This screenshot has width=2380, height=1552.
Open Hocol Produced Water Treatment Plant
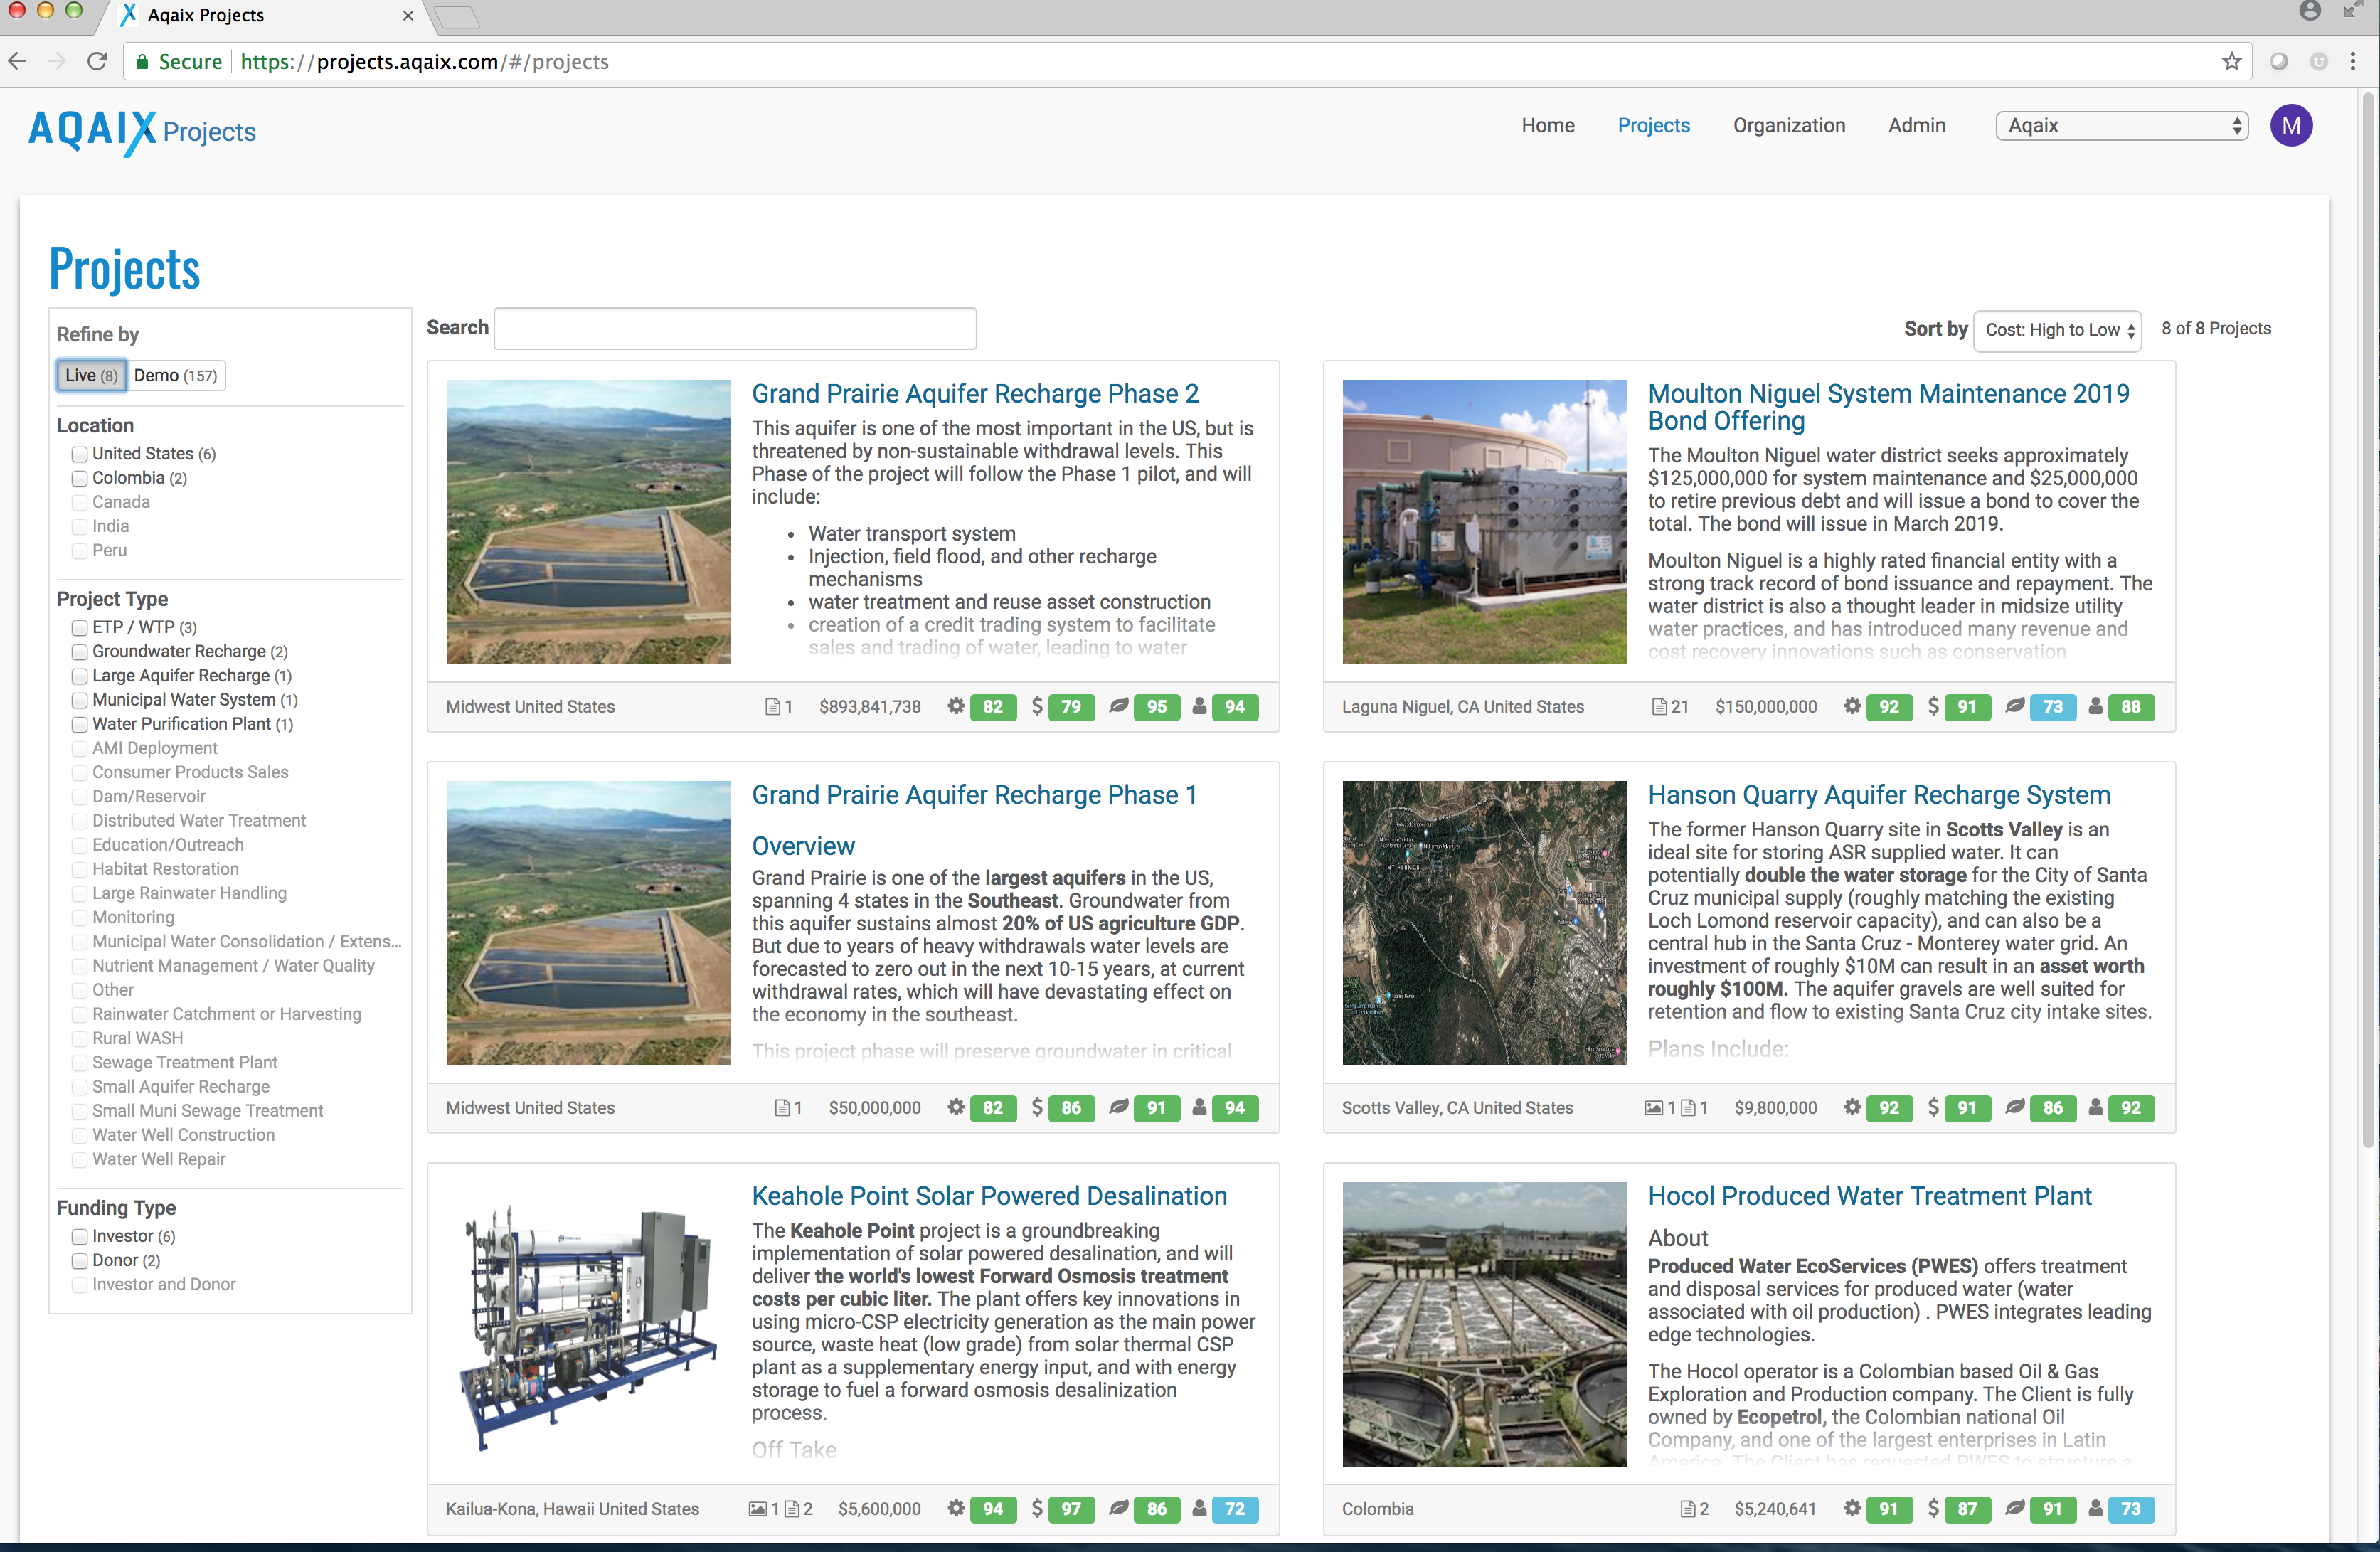[x=1869, y=1196]
